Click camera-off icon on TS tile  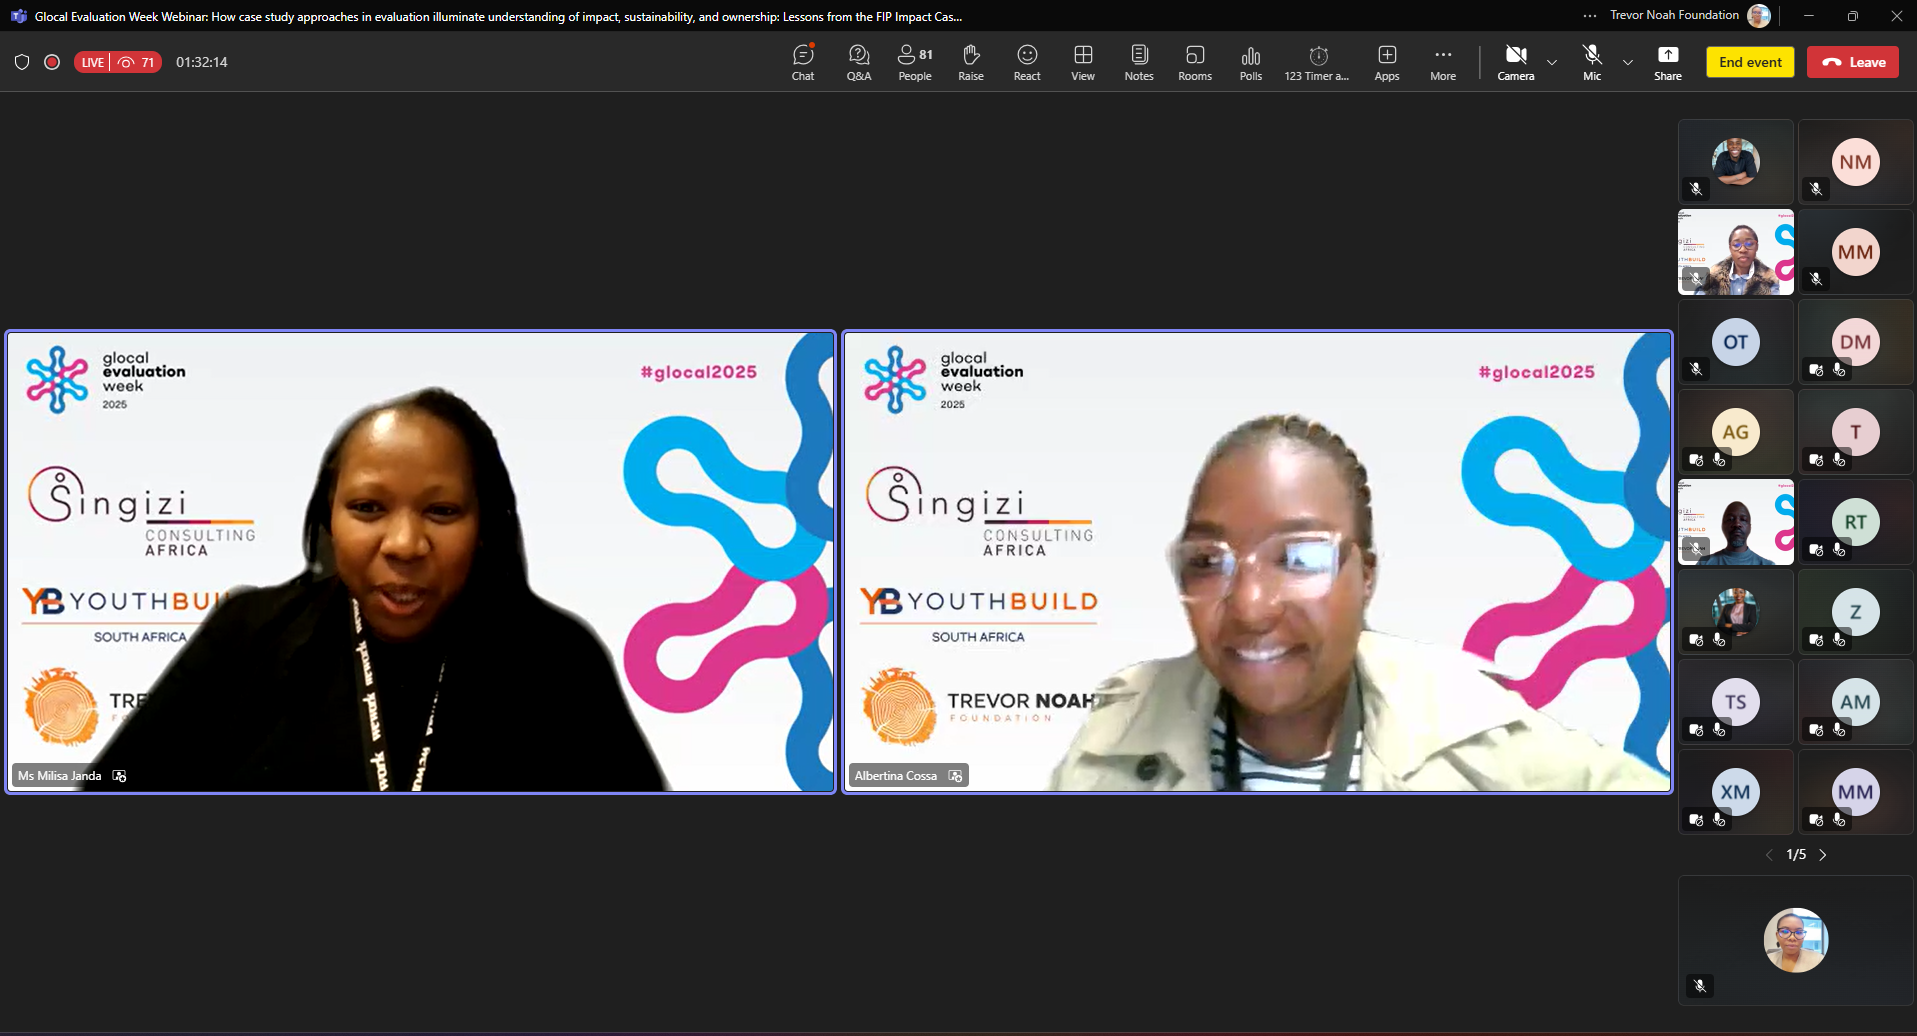(x=1696, y=730)
